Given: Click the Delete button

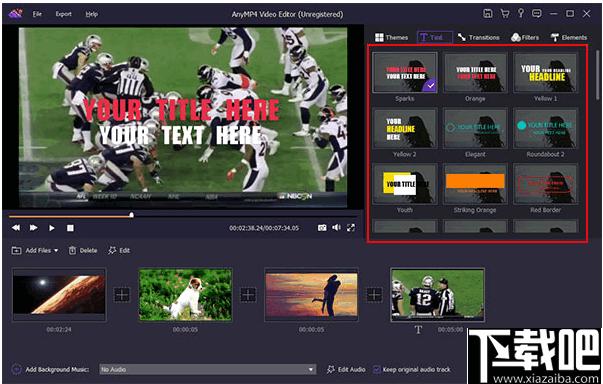Looking at the screenshot, I should pos(83,251).
